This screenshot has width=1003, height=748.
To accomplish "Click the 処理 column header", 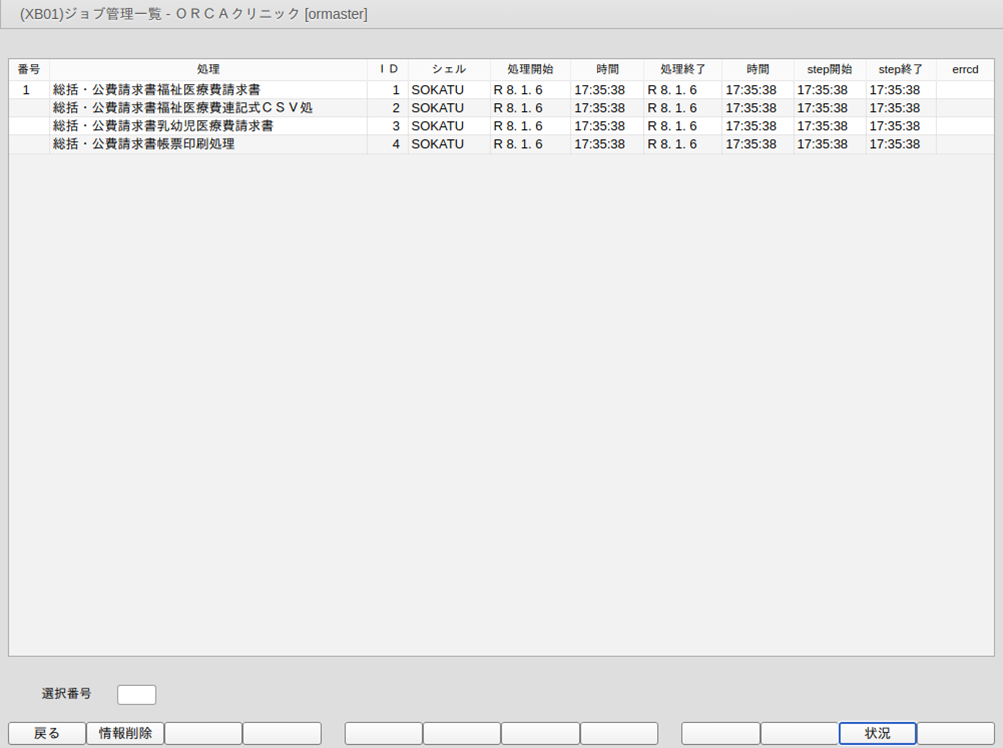I will 208,70.
